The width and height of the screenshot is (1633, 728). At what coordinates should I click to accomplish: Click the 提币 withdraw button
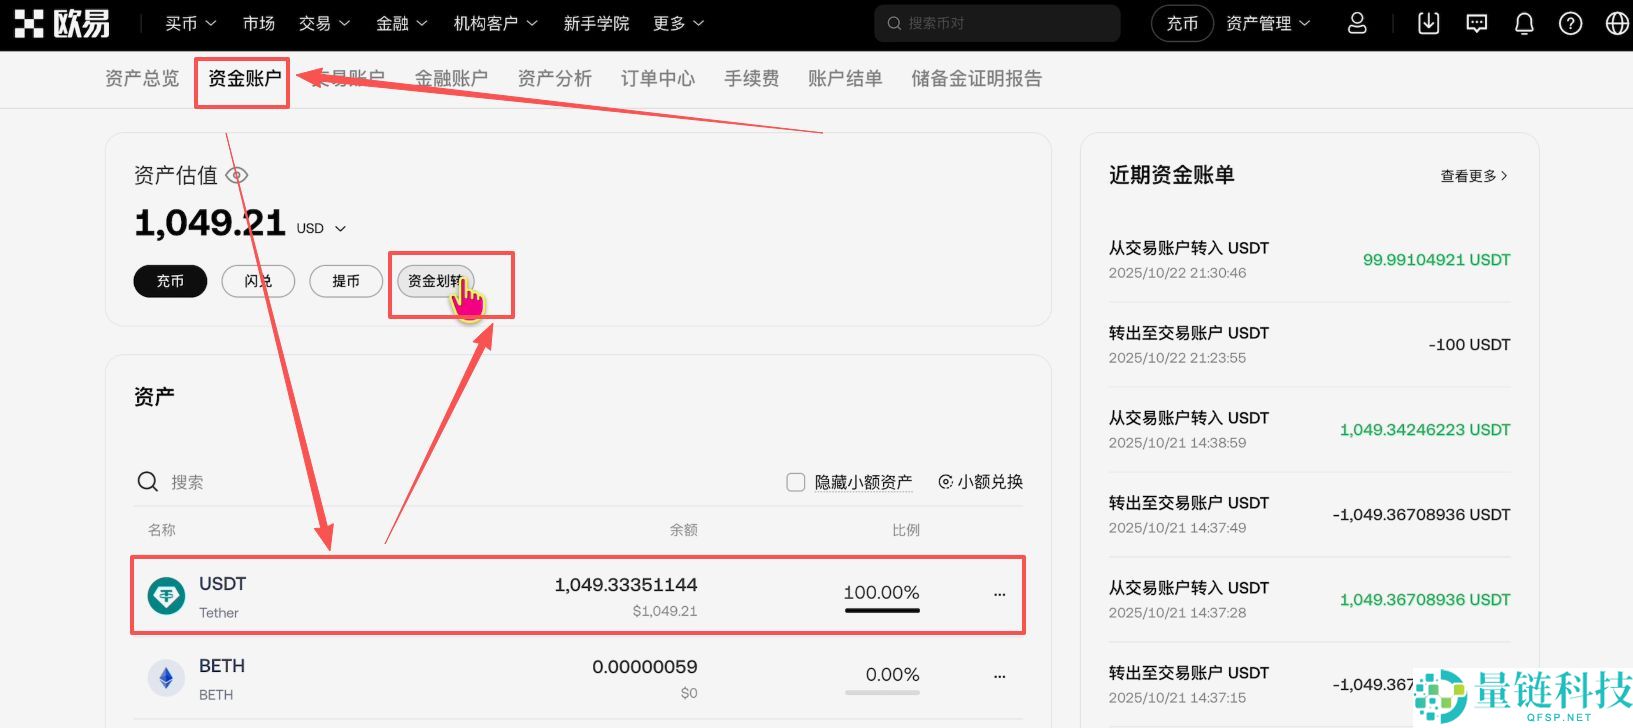click(346, 281)
